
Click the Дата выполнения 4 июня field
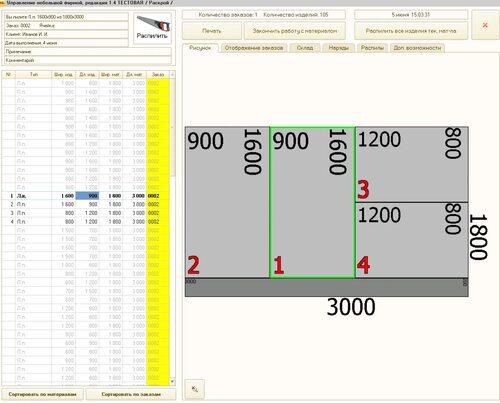(x=66, y=43)
